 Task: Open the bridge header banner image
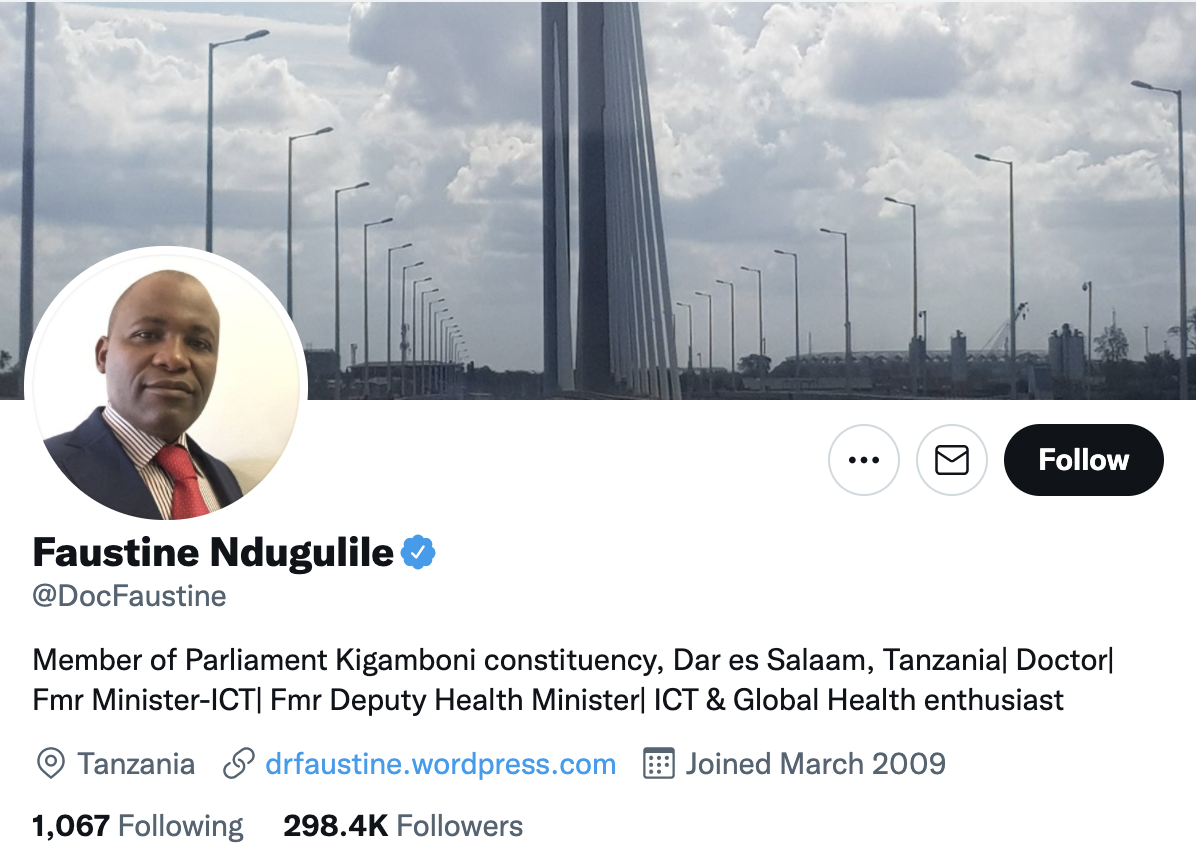598,200
